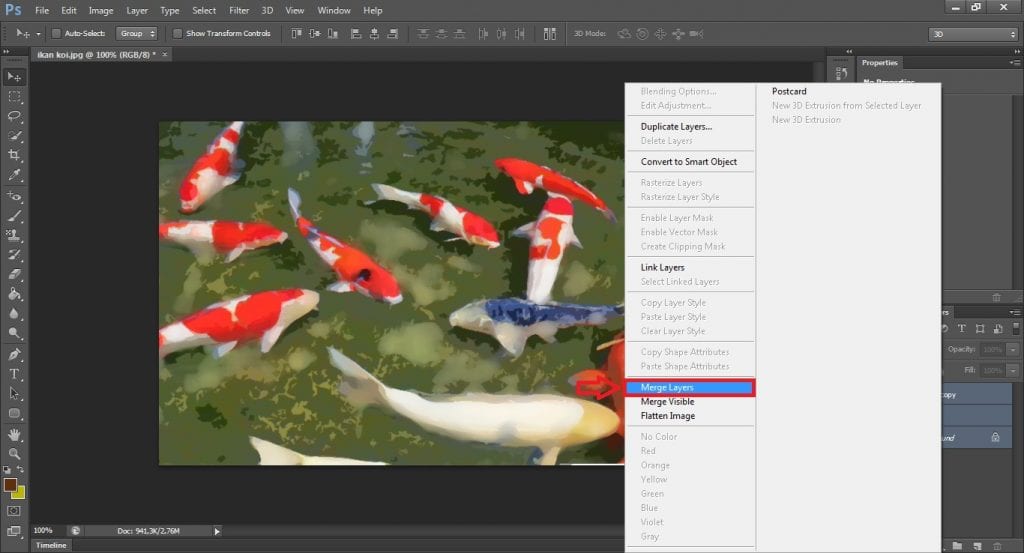This screenshot has width=1024, height=553.
Task: Pick the Eyedropper tool
Action: (14, 175)
